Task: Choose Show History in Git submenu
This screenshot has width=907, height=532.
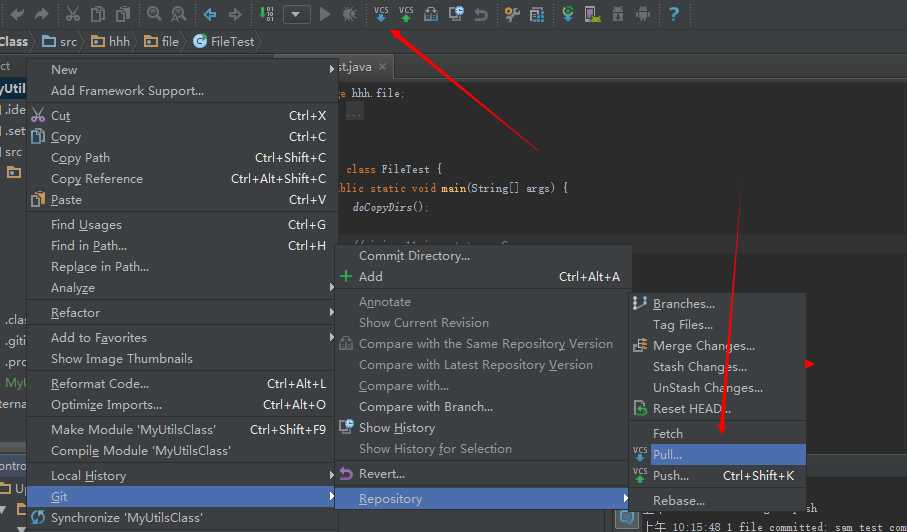Action: coord(484,428)
